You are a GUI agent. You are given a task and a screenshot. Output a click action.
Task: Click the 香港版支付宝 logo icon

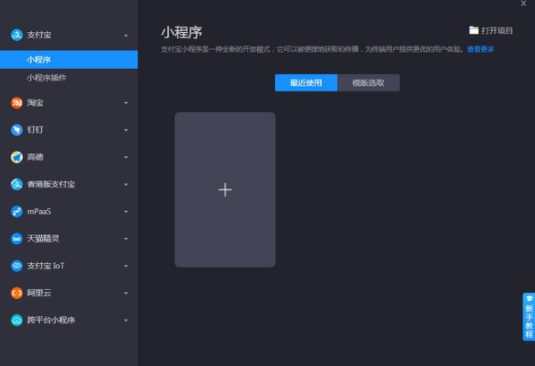point(16,184)
